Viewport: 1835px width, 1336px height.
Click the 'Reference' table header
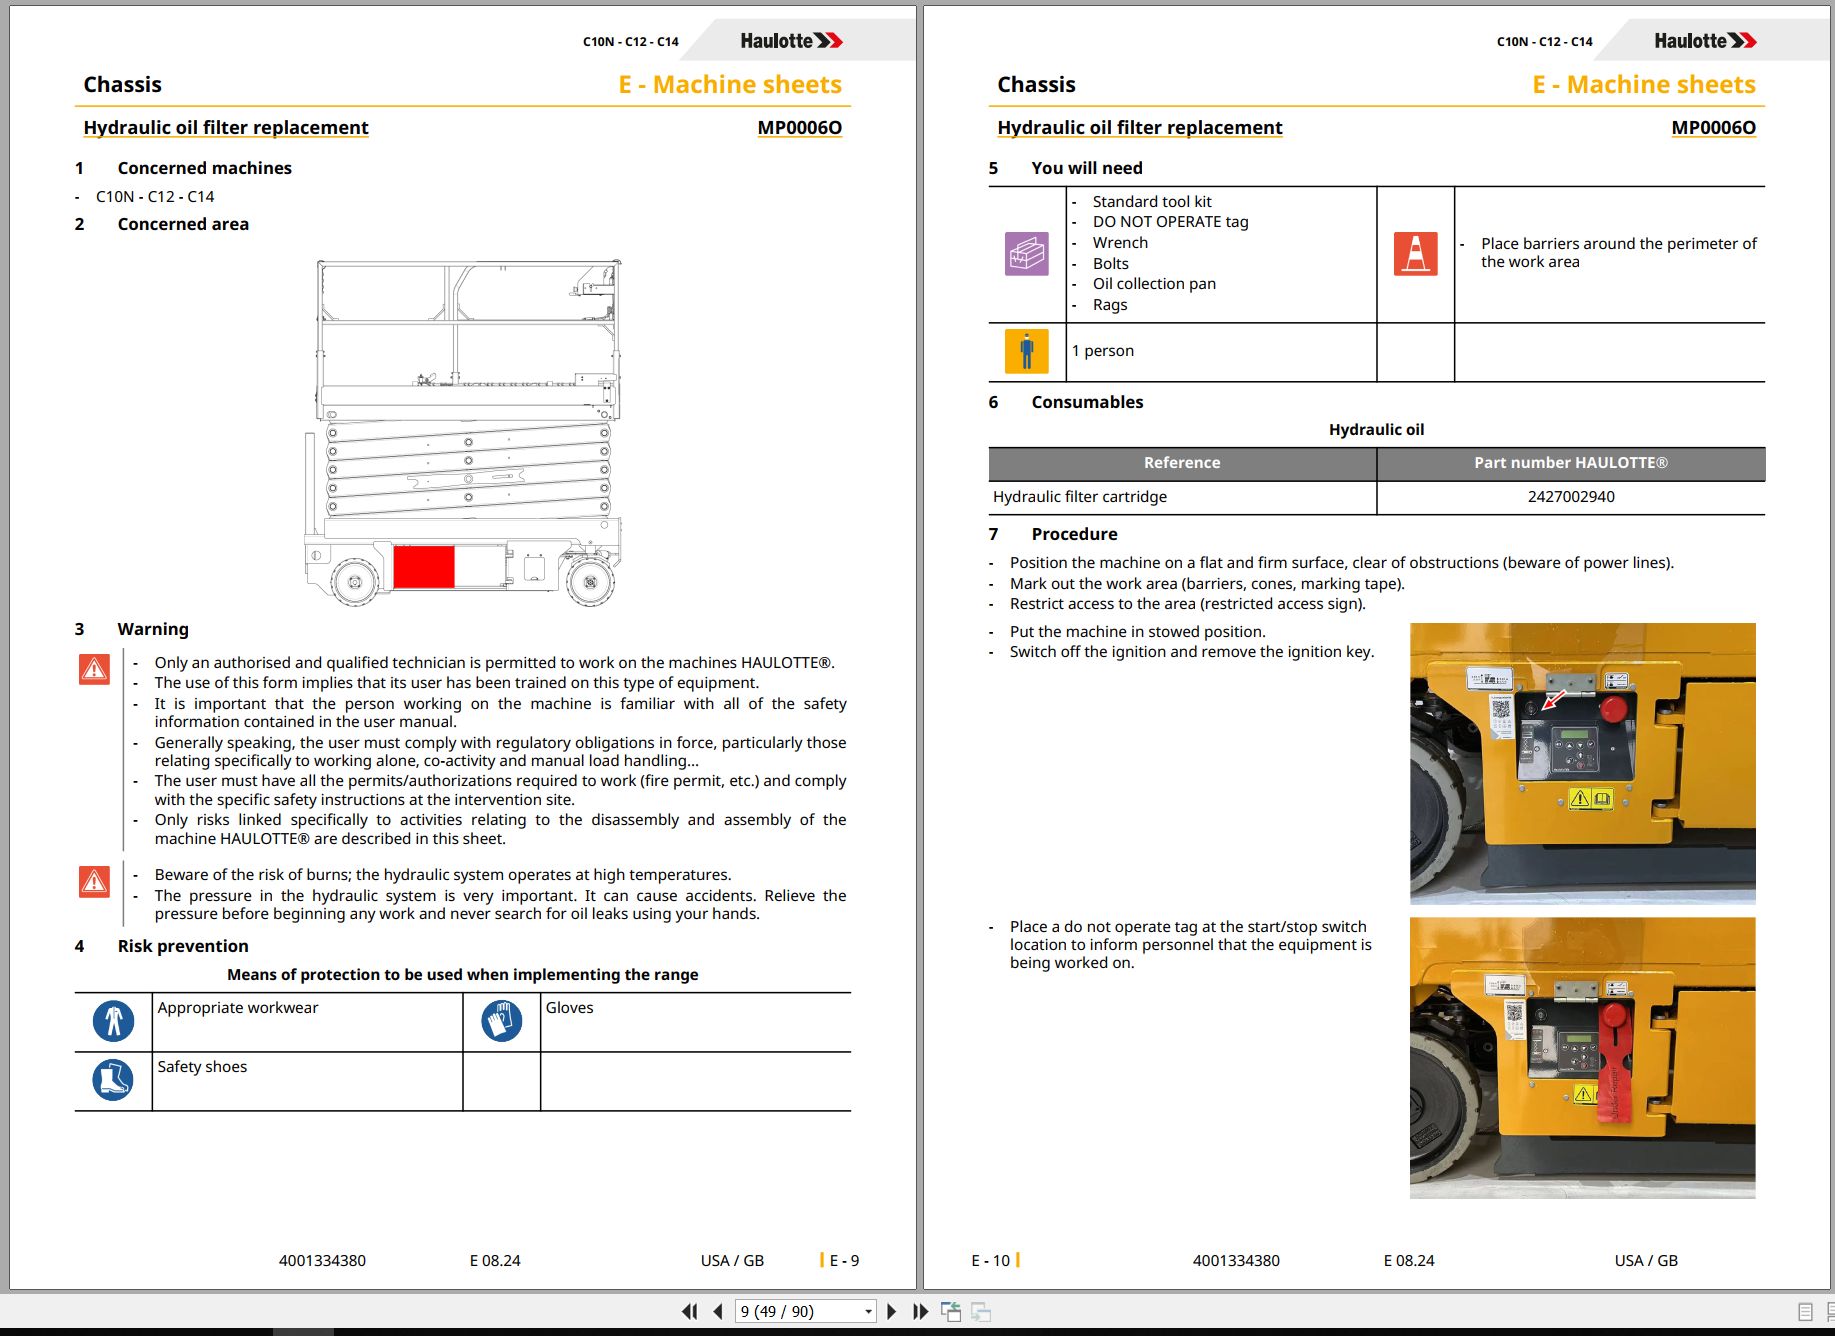1182,463
